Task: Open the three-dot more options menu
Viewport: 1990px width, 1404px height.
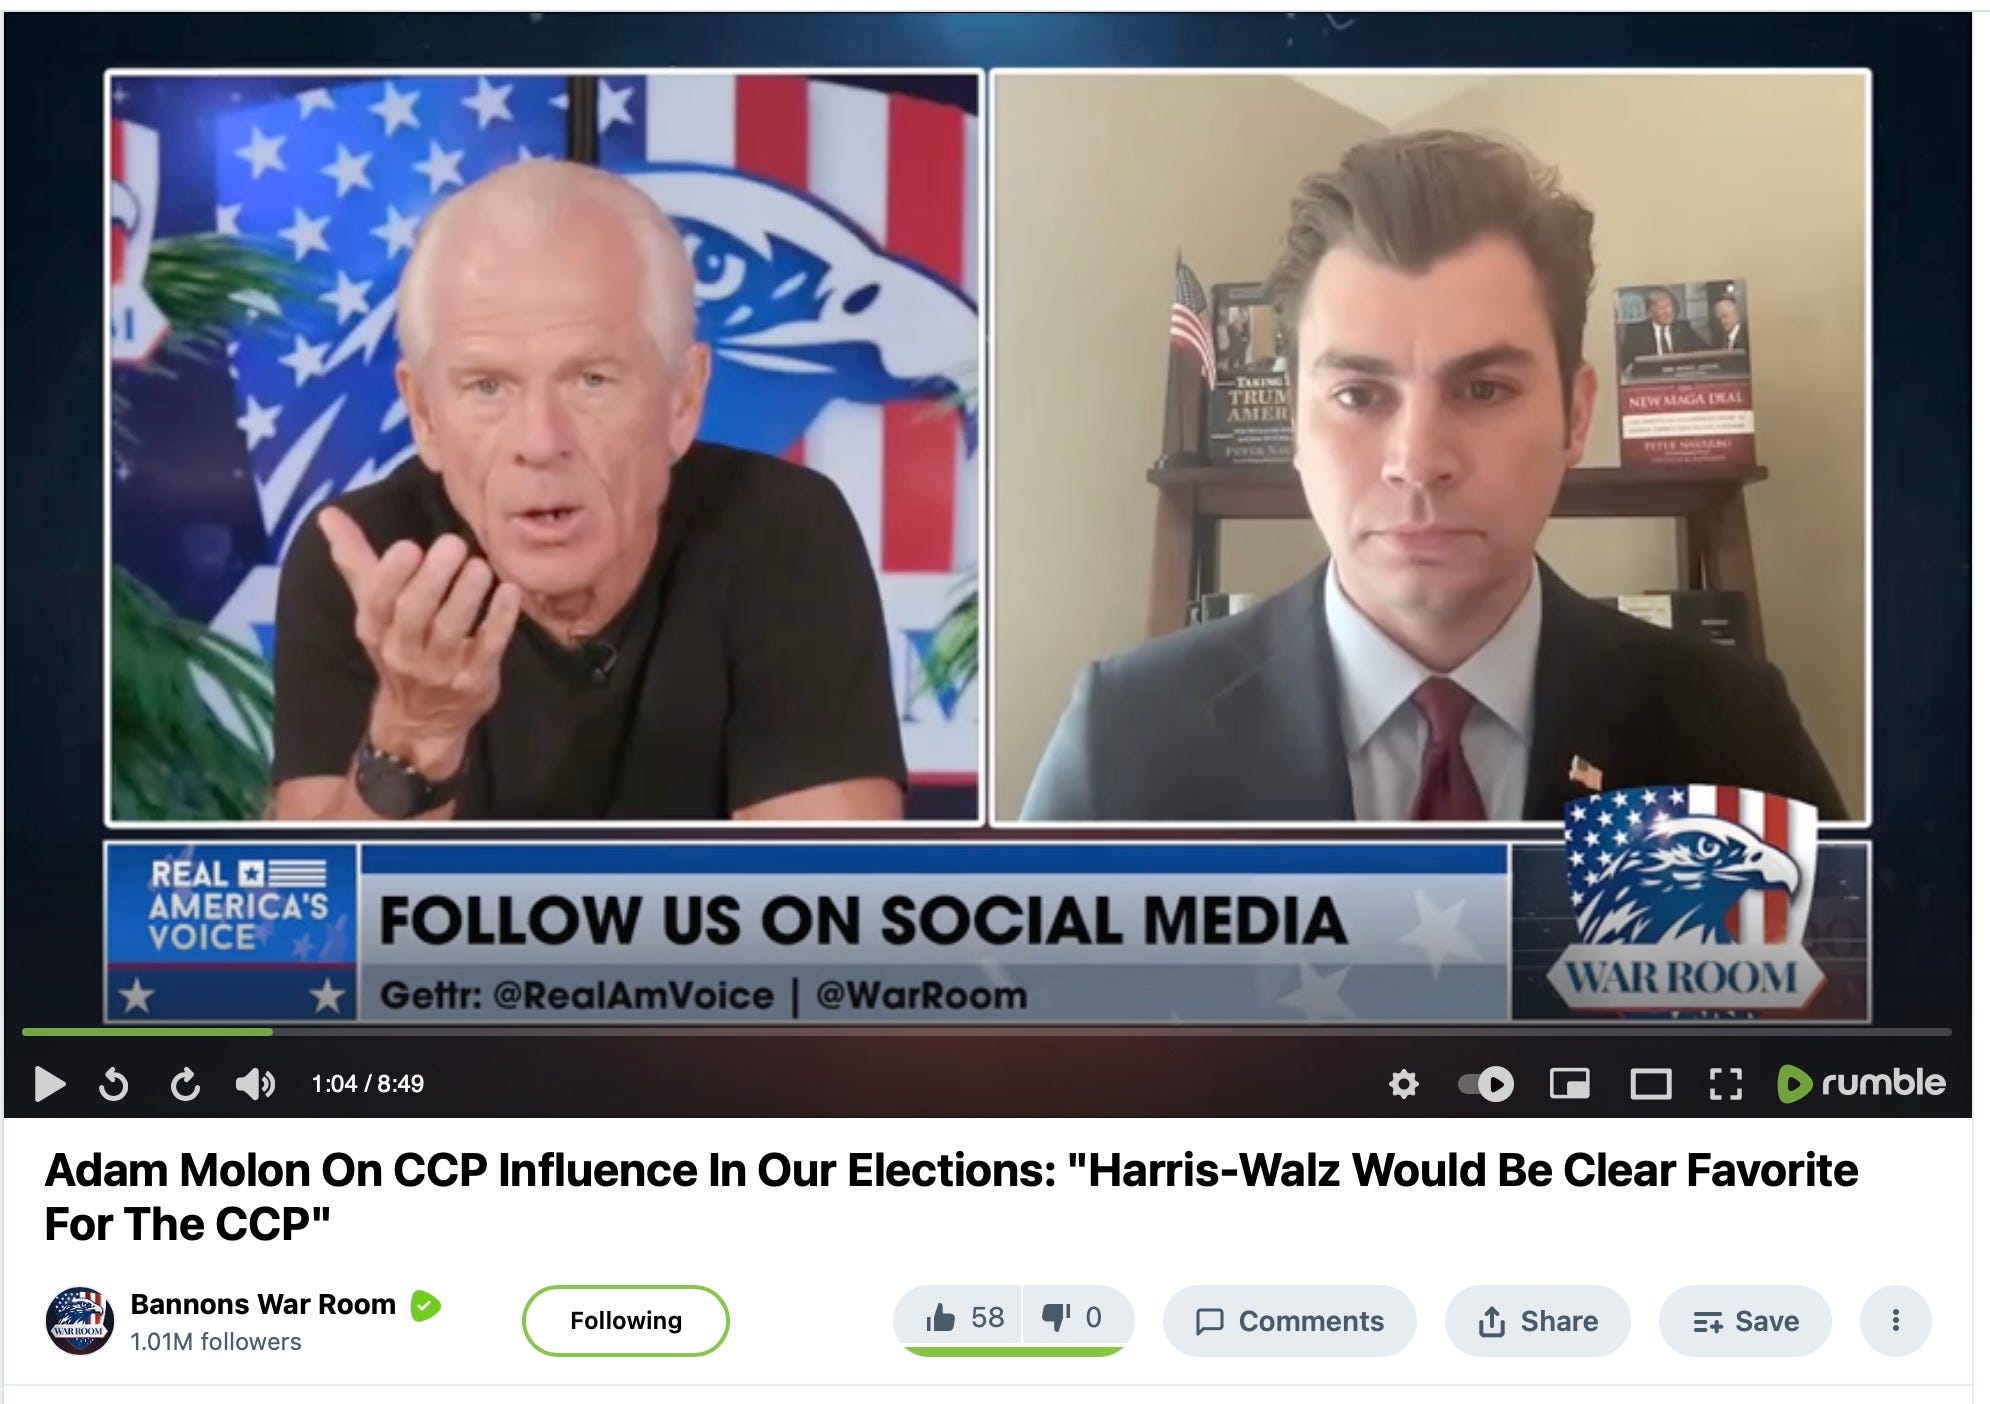Action: [x=1895, y=1321]
